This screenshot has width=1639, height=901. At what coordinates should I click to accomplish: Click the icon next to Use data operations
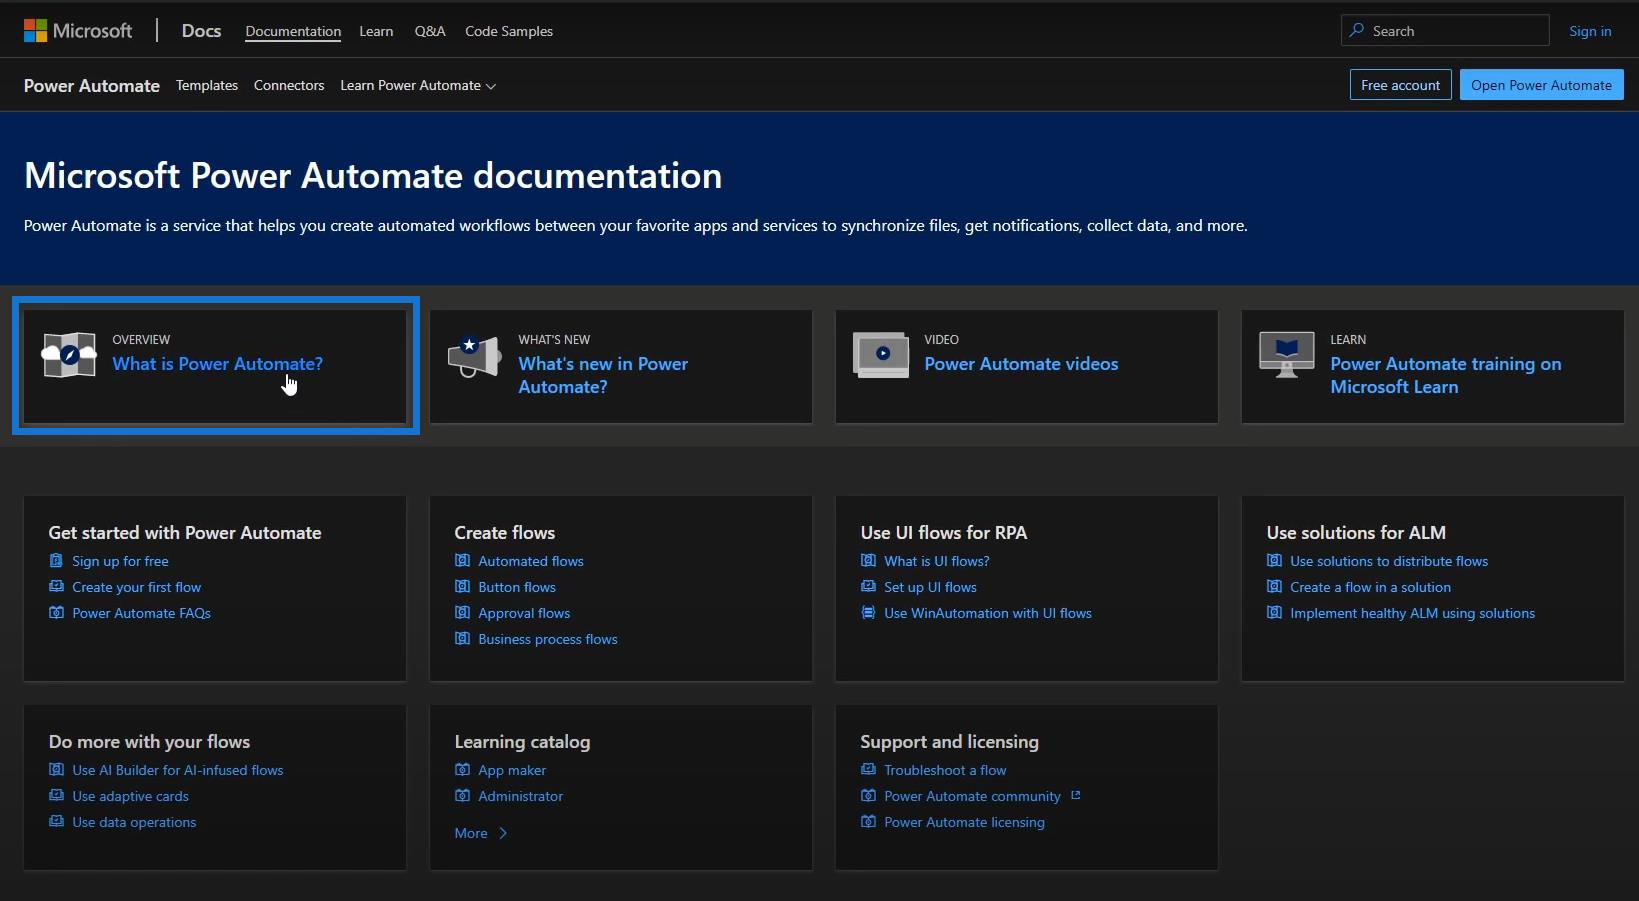click(x=56, y=822)
